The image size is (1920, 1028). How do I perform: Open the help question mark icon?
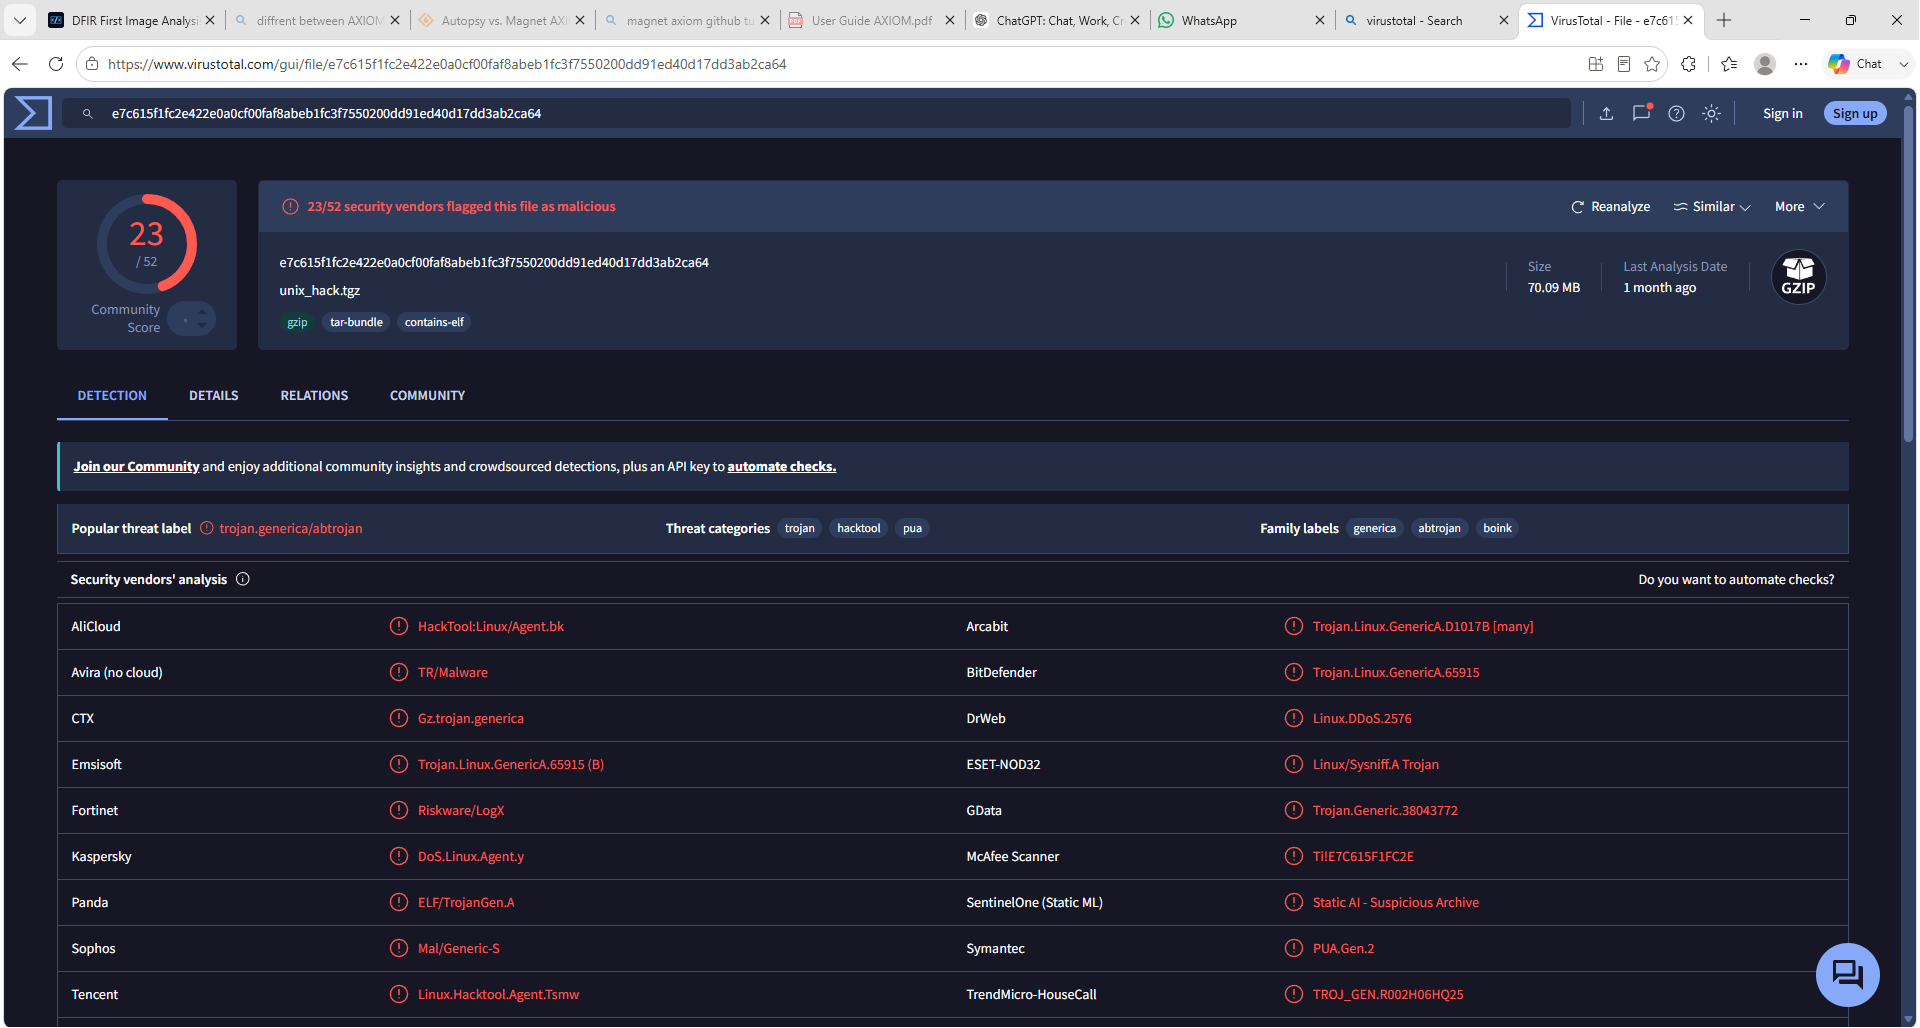coord(1676,114)
